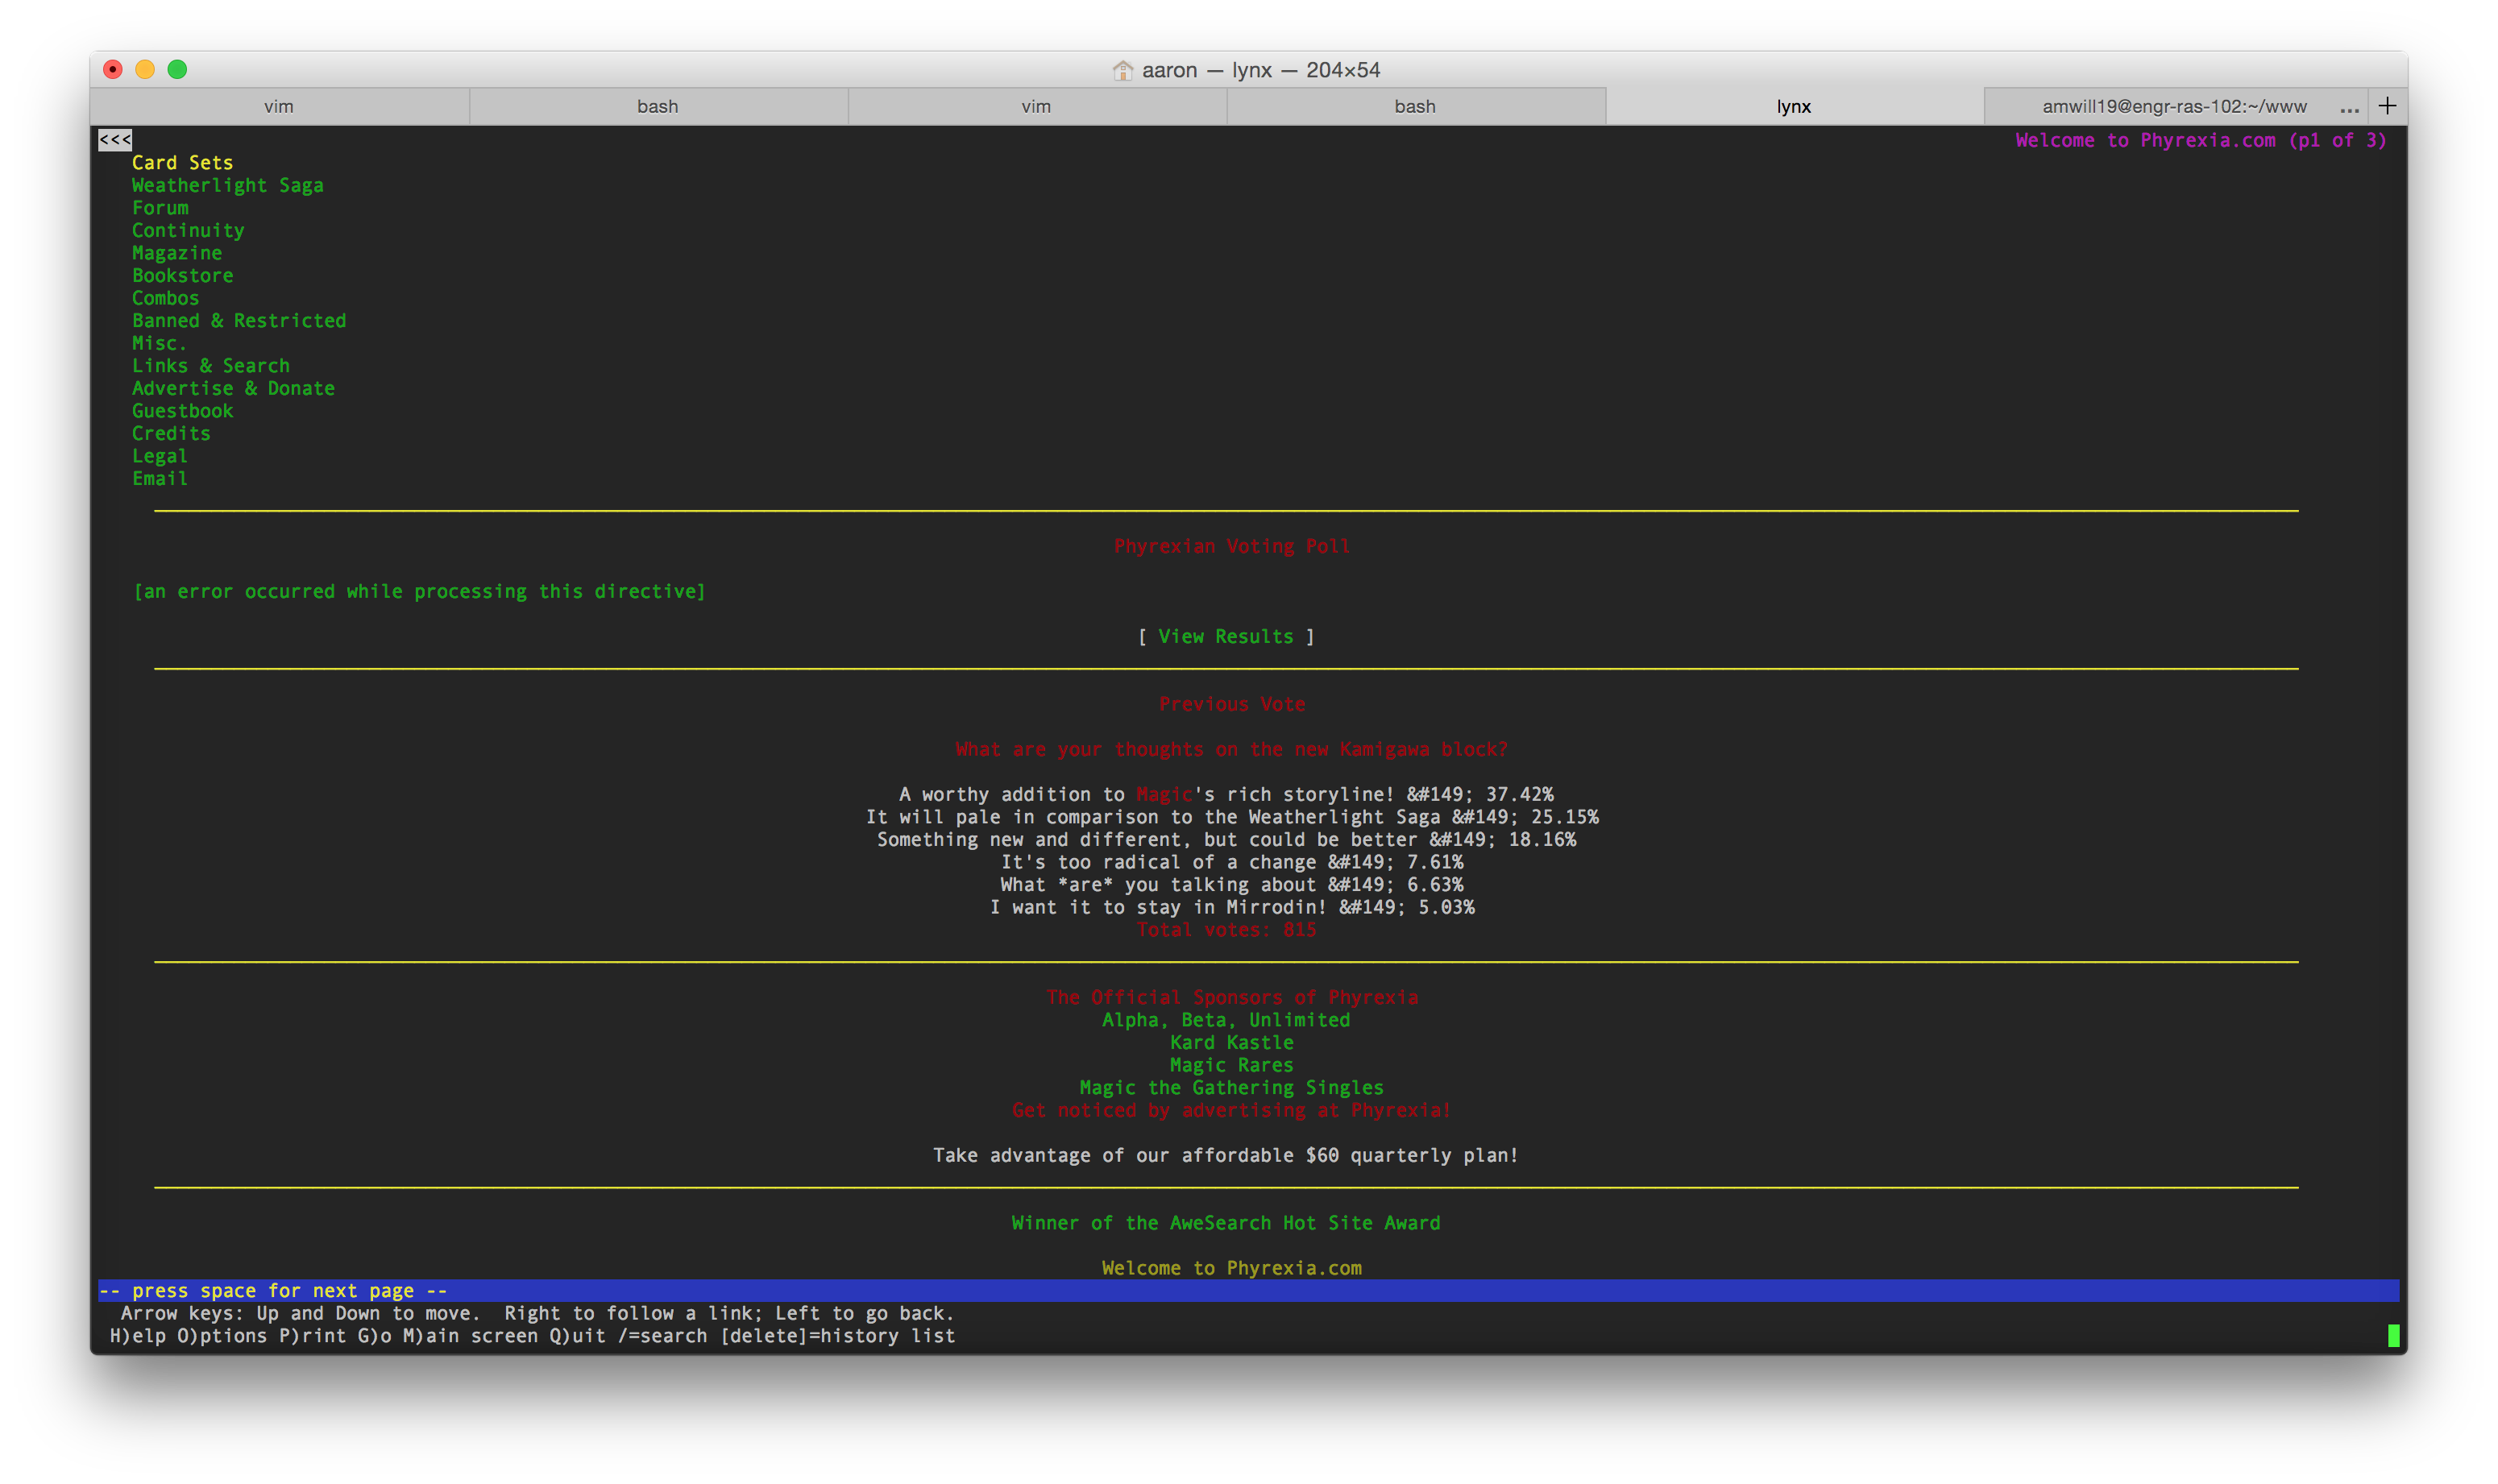Click the green terminal cursor block
The width and height of the screenshot is (2498, 1484).
point(2393,1336)
